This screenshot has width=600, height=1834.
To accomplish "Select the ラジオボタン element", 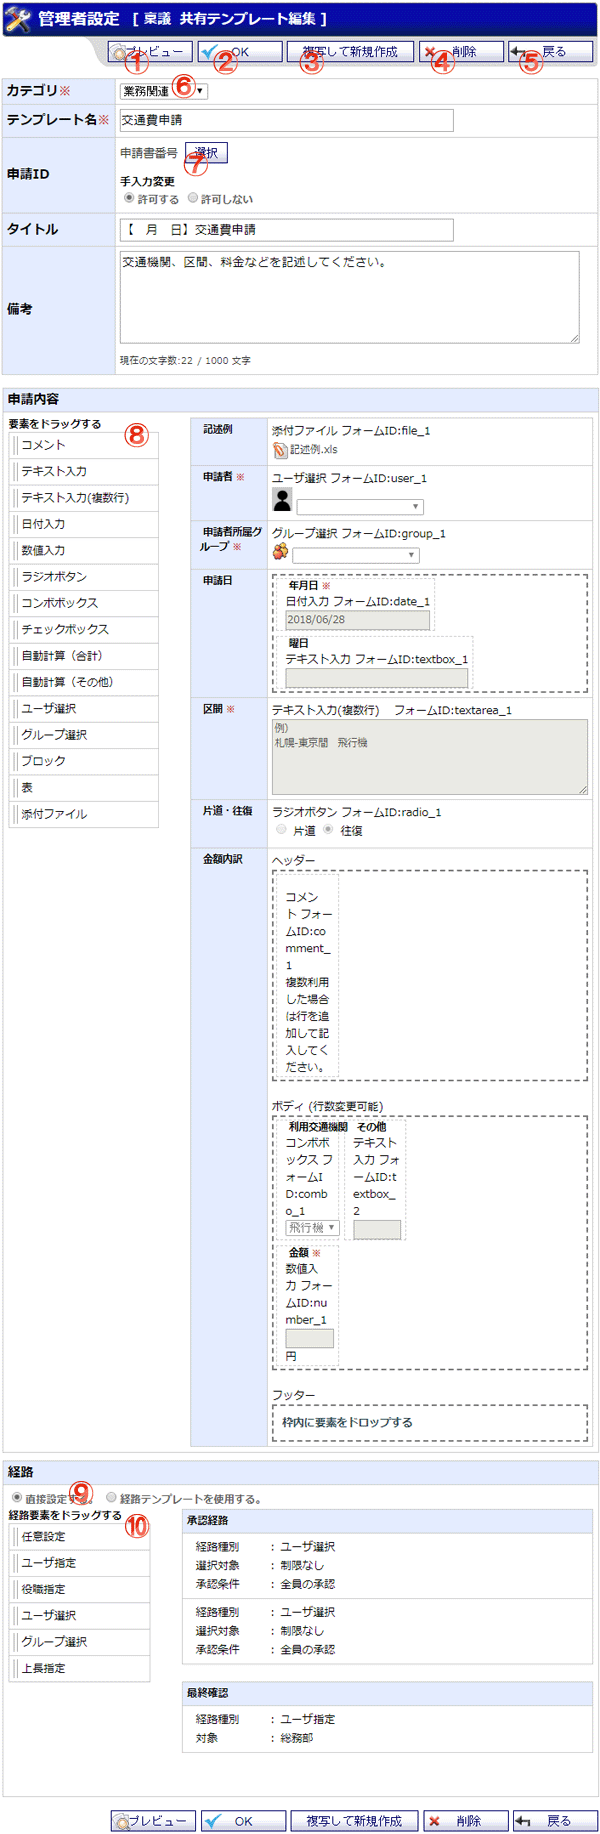I will (x=84, y=577).
